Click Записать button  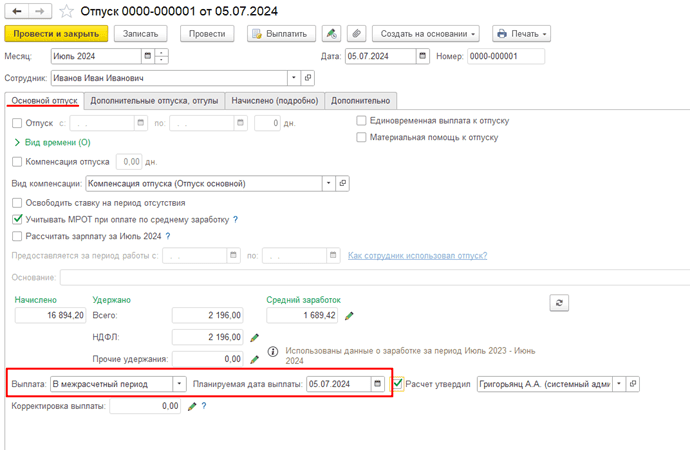point(140,33)
